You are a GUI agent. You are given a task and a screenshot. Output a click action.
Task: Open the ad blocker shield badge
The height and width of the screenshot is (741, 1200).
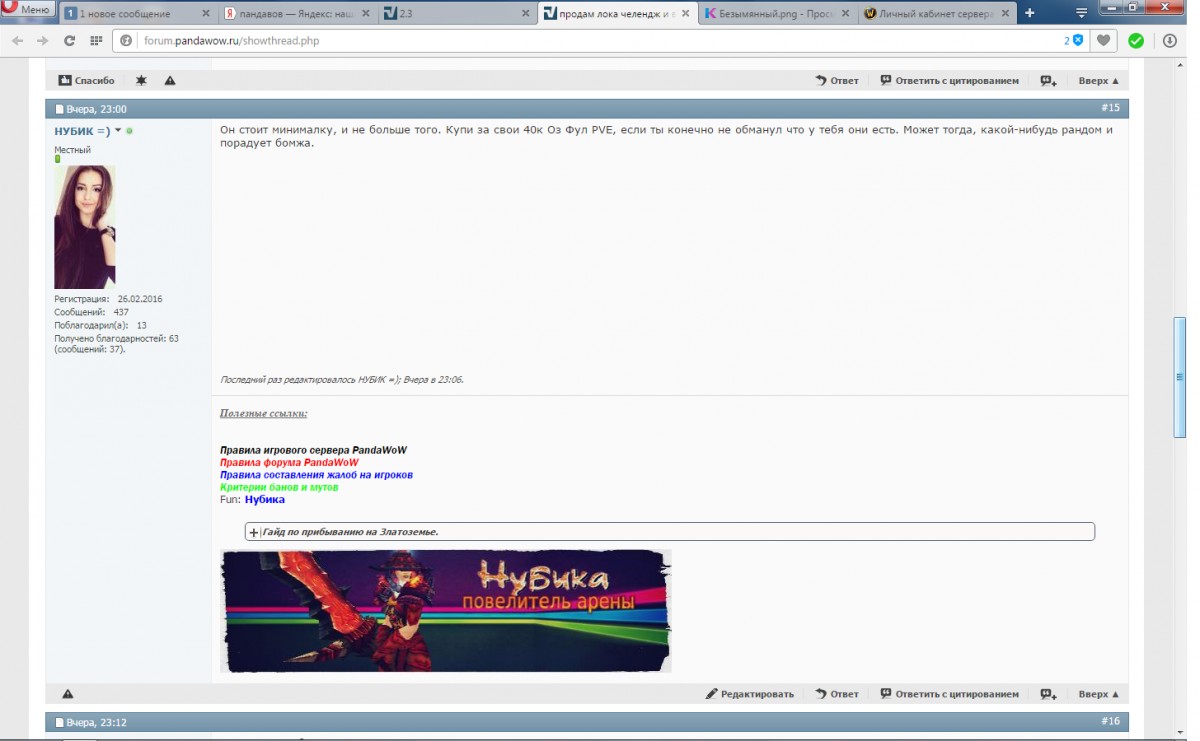[1073, 41]
